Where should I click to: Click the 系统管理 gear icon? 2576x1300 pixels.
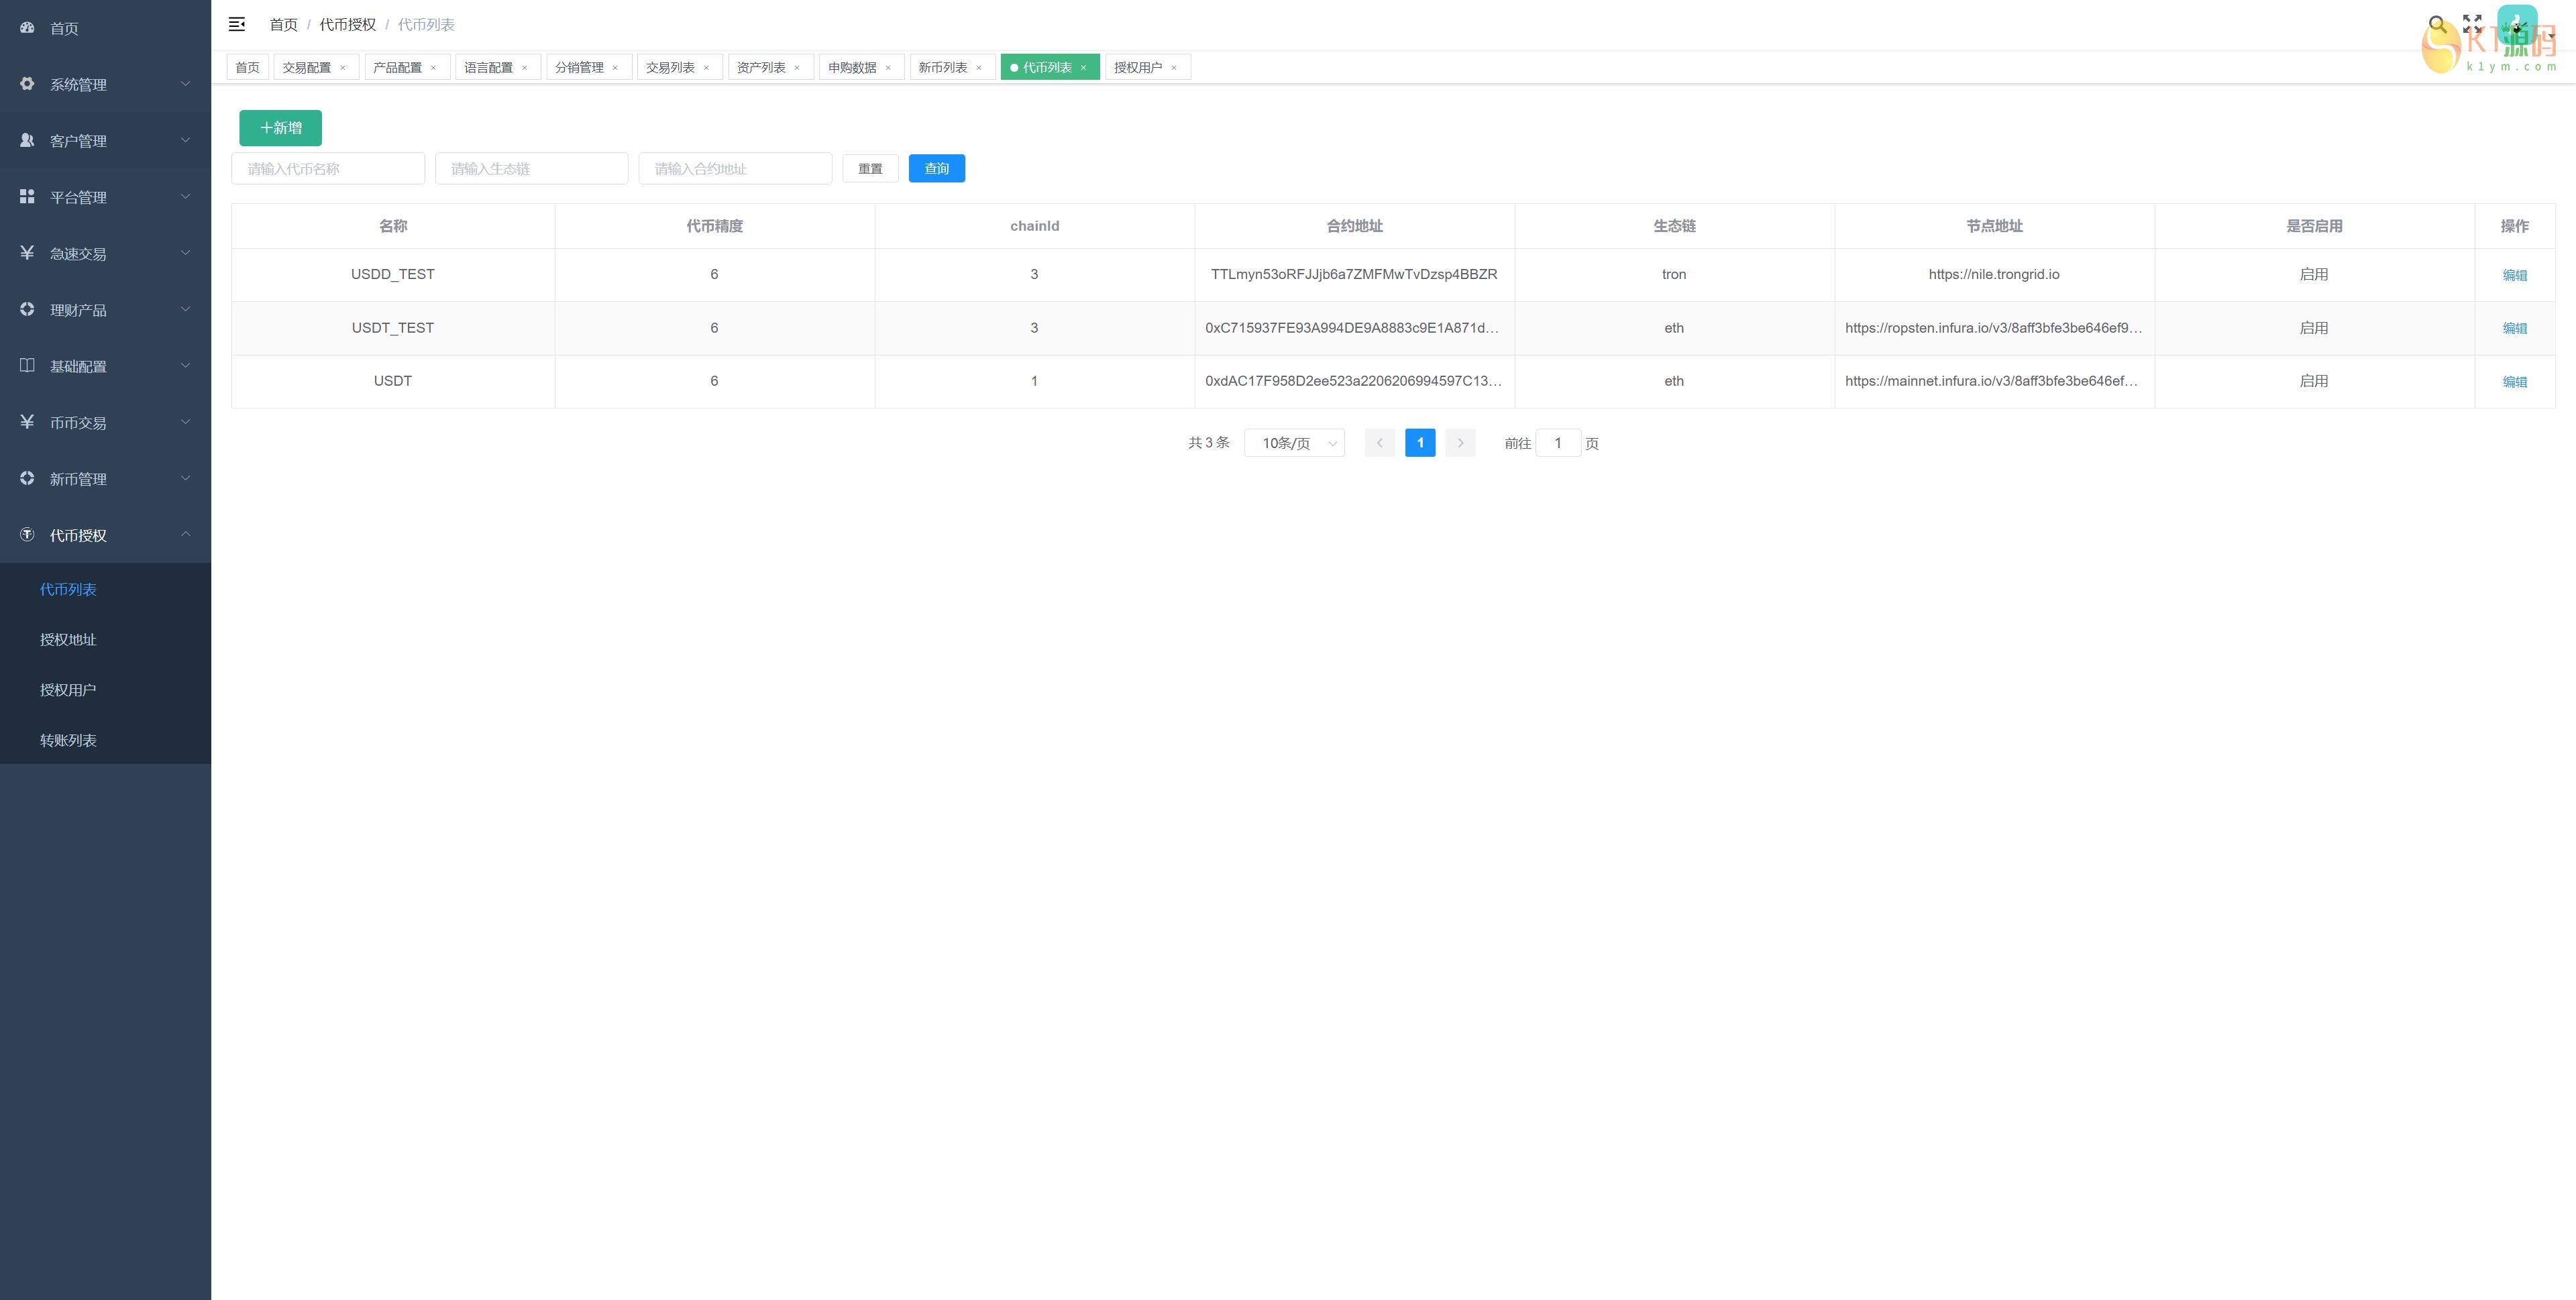pos(27,84)
